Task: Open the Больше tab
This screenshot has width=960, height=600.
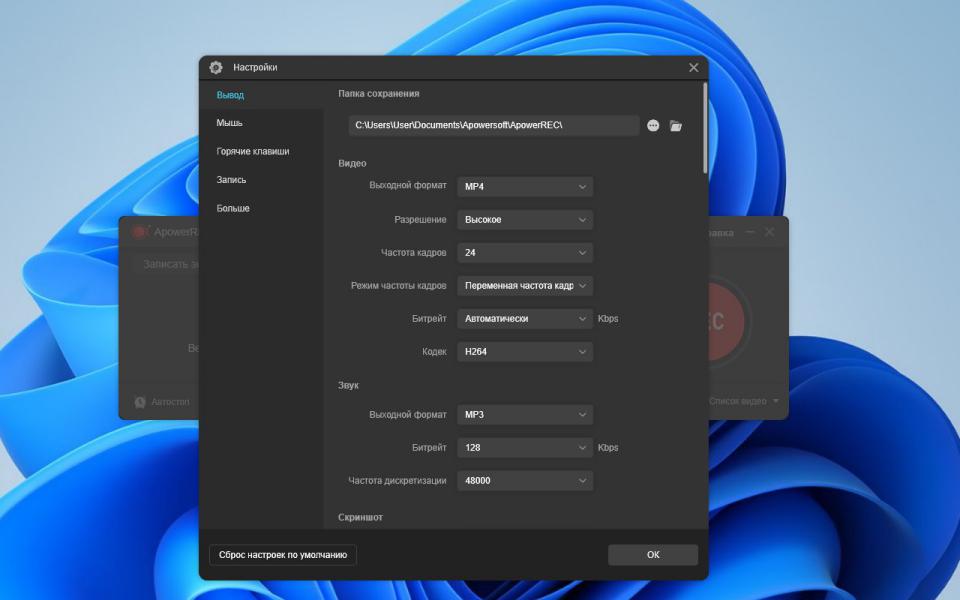Action: pyautogui.click(x=233, y=208)
